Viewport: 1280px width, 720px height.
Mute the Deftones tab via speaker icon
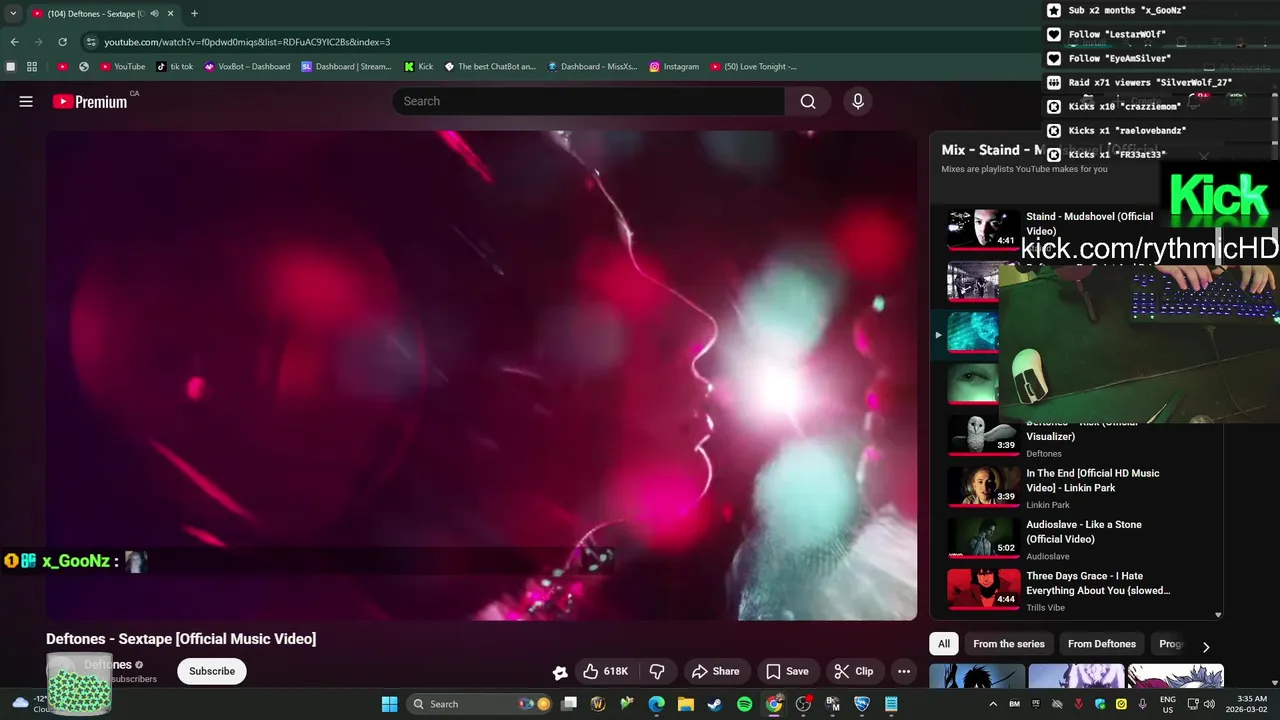[x=154, y=14]
